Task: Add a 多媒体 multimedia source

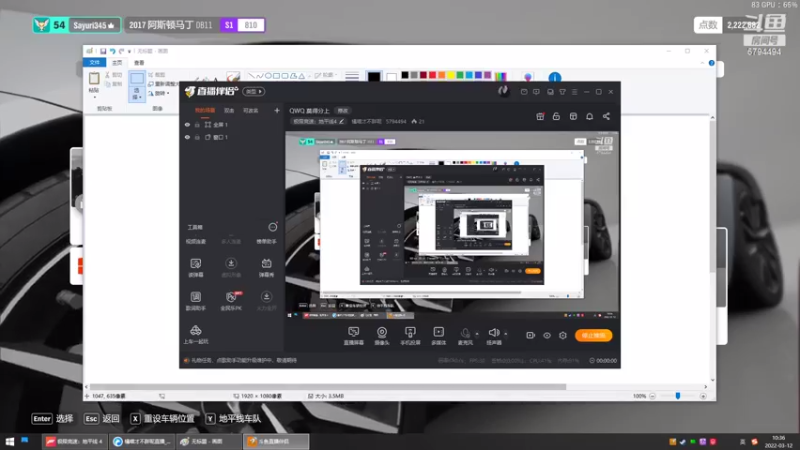Action: click(438, 336)
